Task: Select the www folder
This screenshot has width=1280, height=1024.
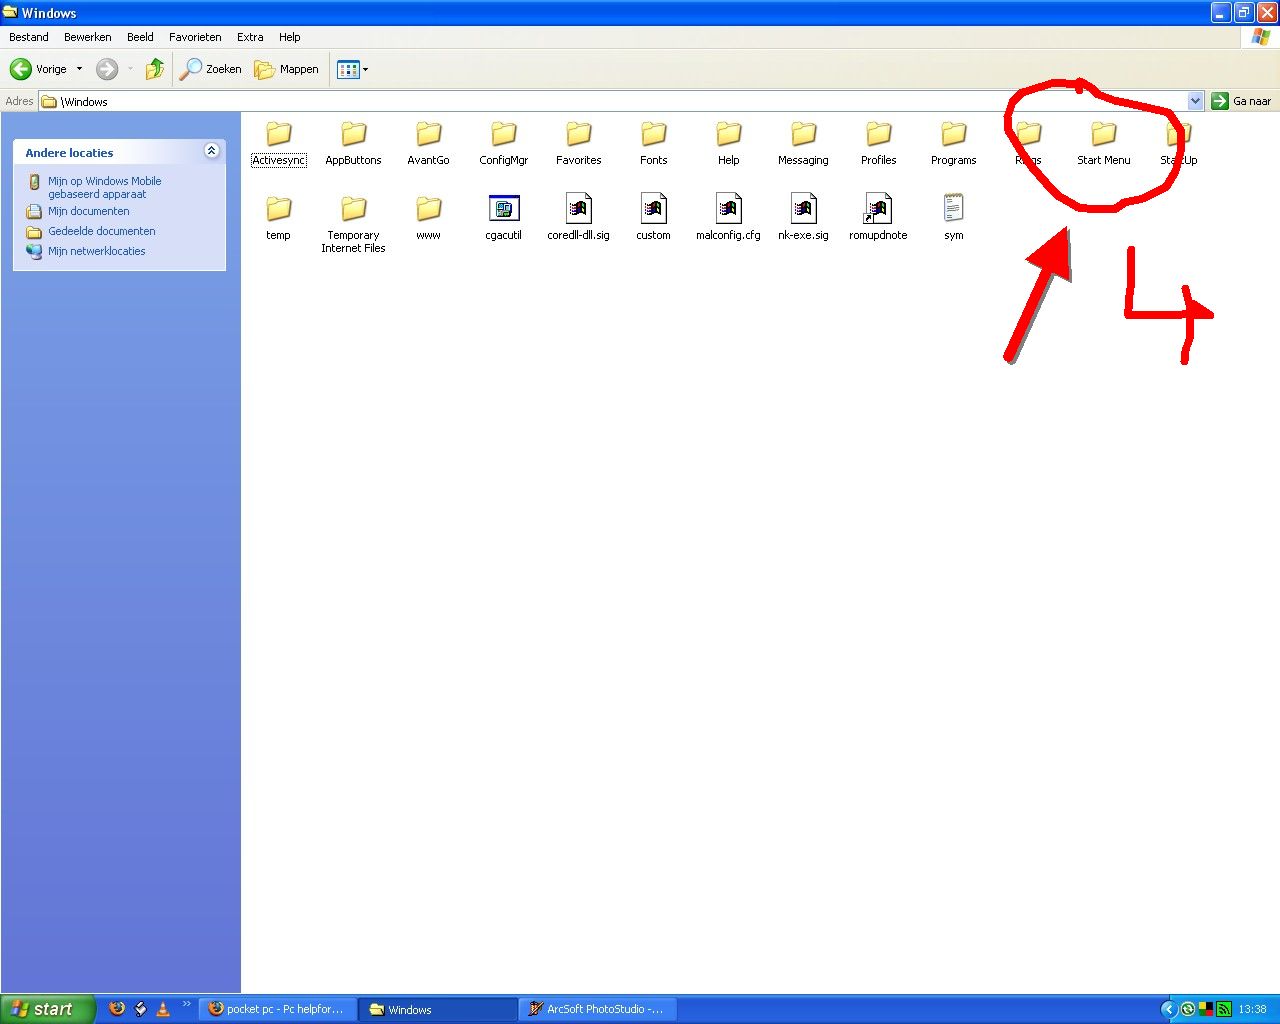Action: (x=428, y=218)
